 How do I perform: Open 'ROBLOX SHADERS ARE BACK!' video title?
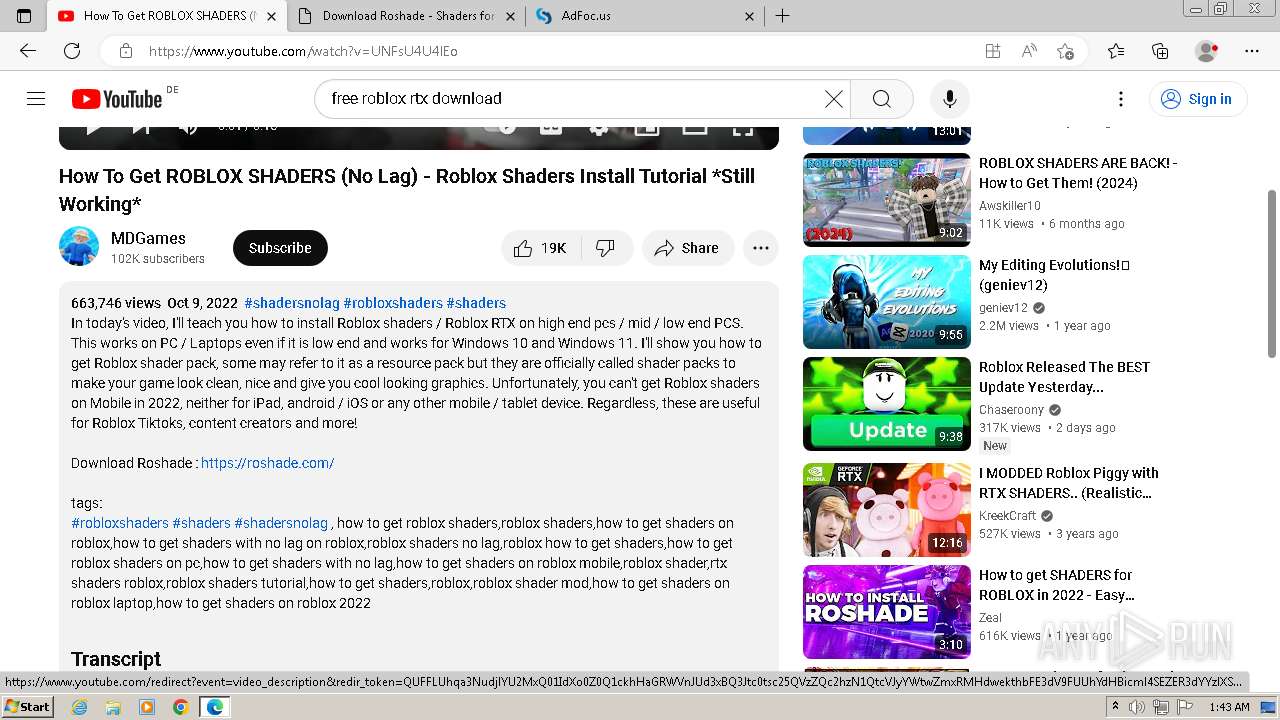coord(1078,173)
